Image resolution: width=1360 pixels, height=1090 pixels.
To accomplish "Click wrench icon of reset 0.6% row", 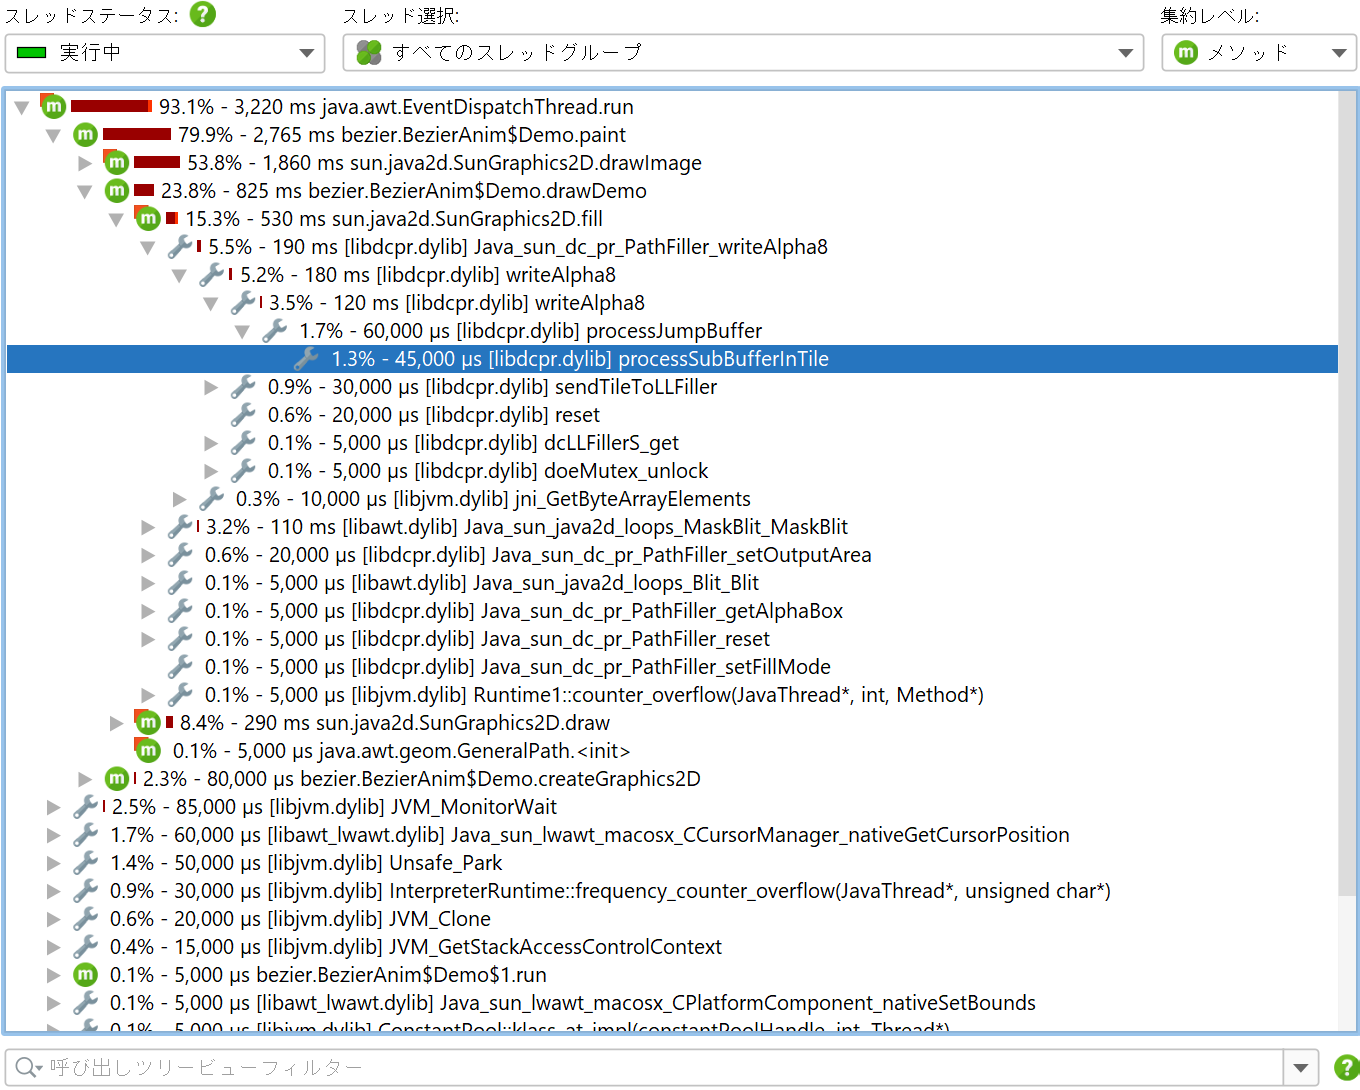I will pyautogui.click(x=243, y=414).
